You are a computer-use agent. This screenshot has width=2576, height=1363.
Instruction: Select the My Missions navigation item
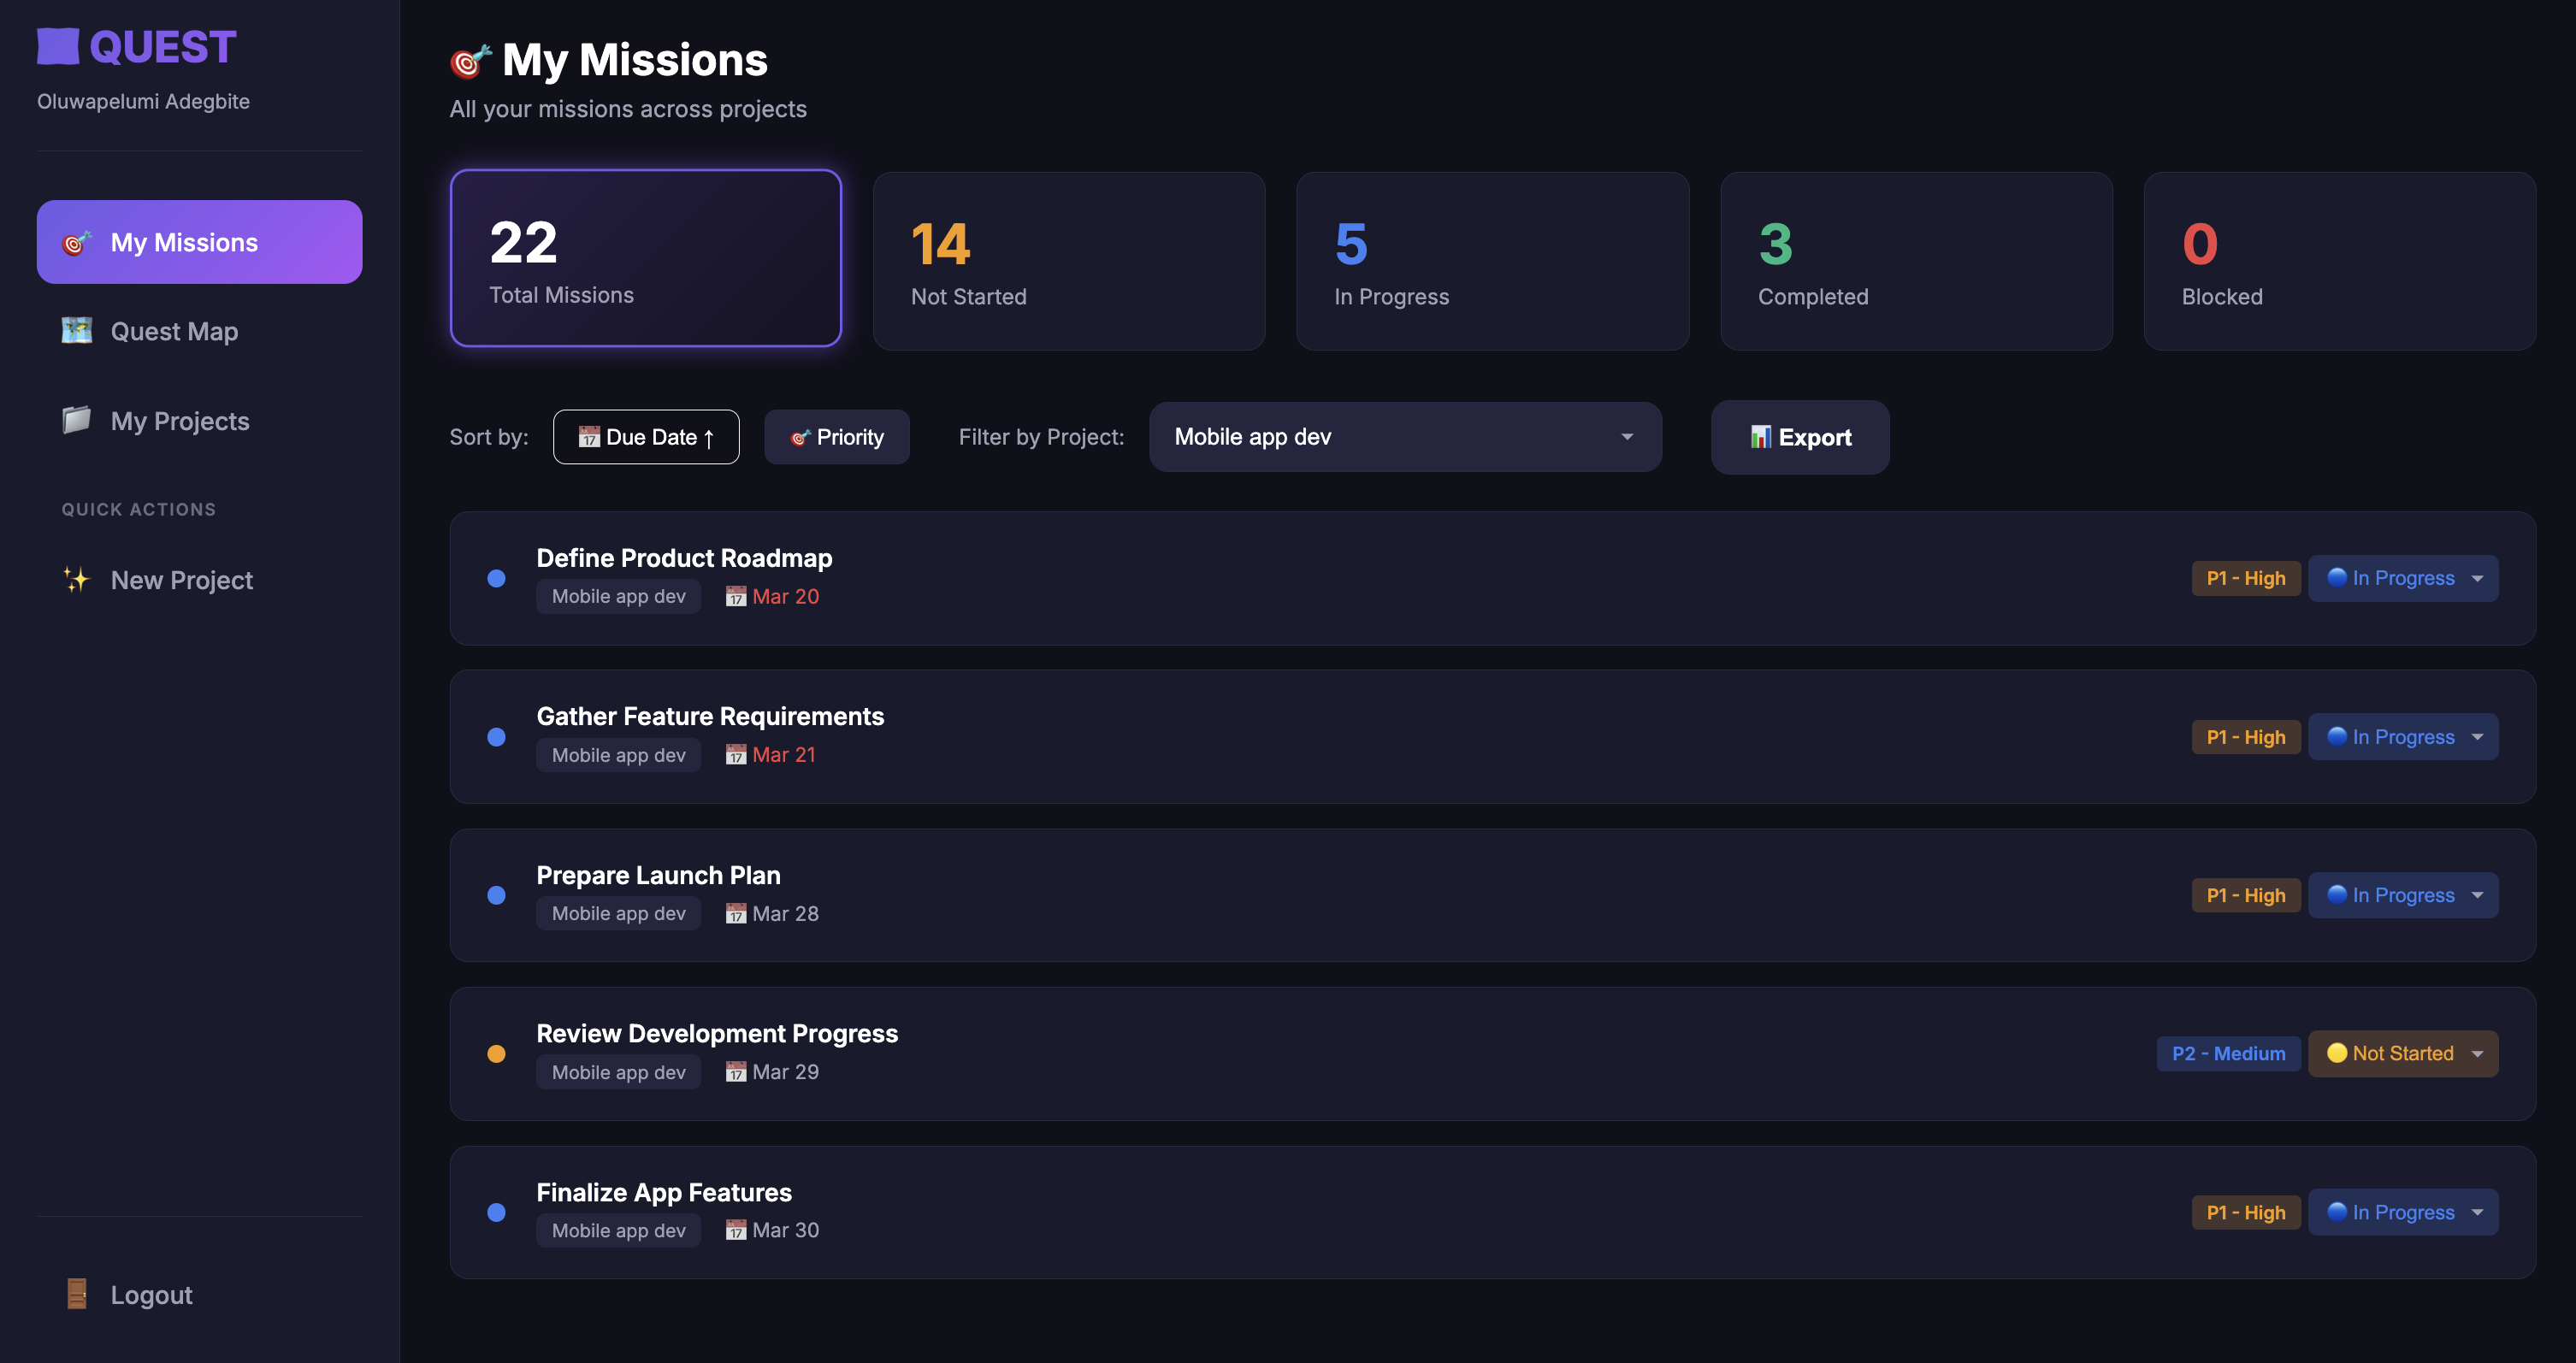coord(199,241)
